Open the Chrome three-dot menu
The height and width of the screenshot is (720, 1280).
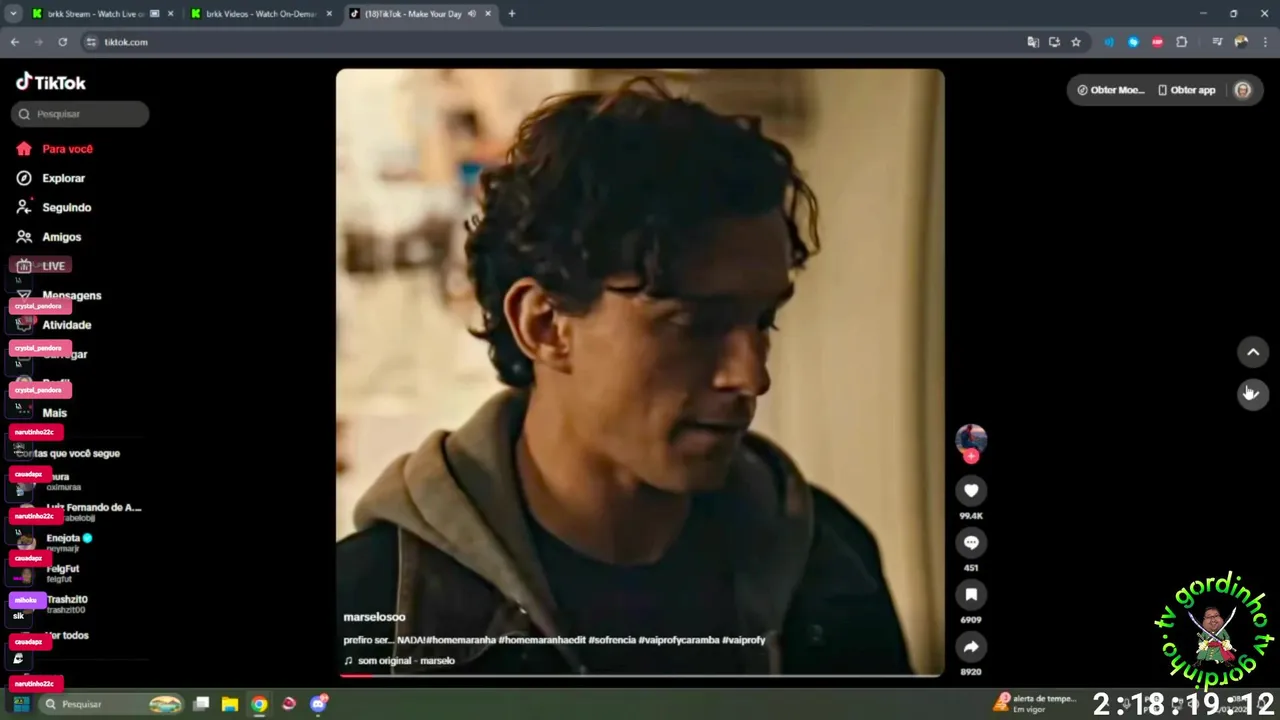click(1264, 42)
